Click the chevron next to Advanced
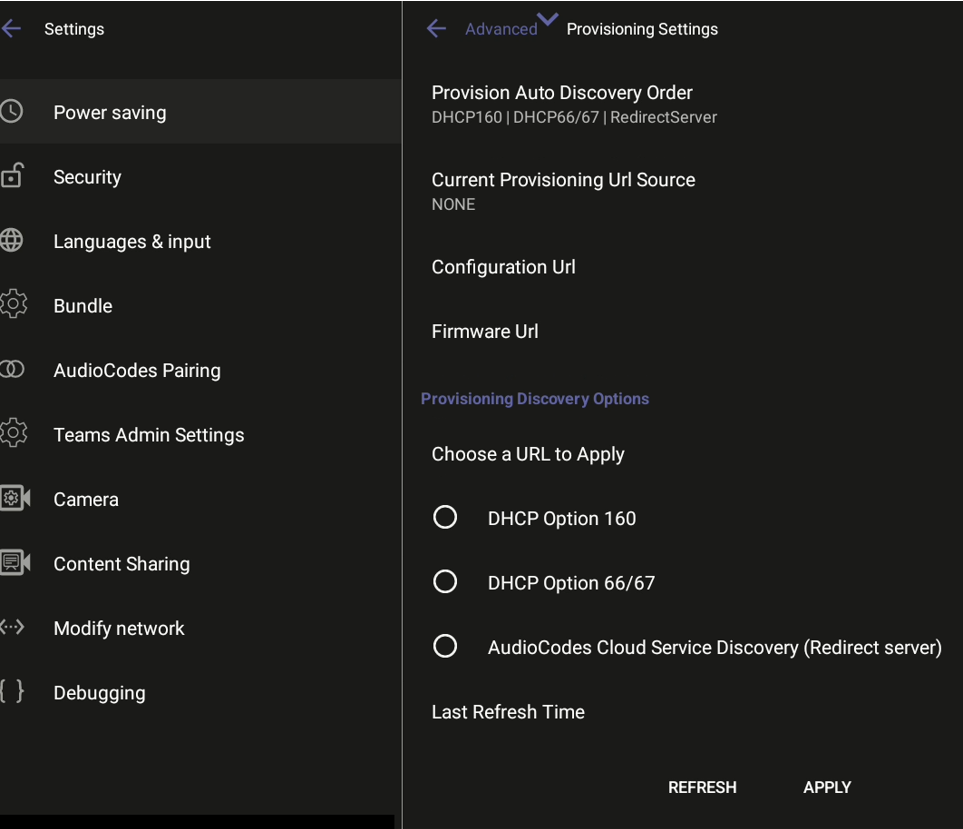 tap(548, 19)
